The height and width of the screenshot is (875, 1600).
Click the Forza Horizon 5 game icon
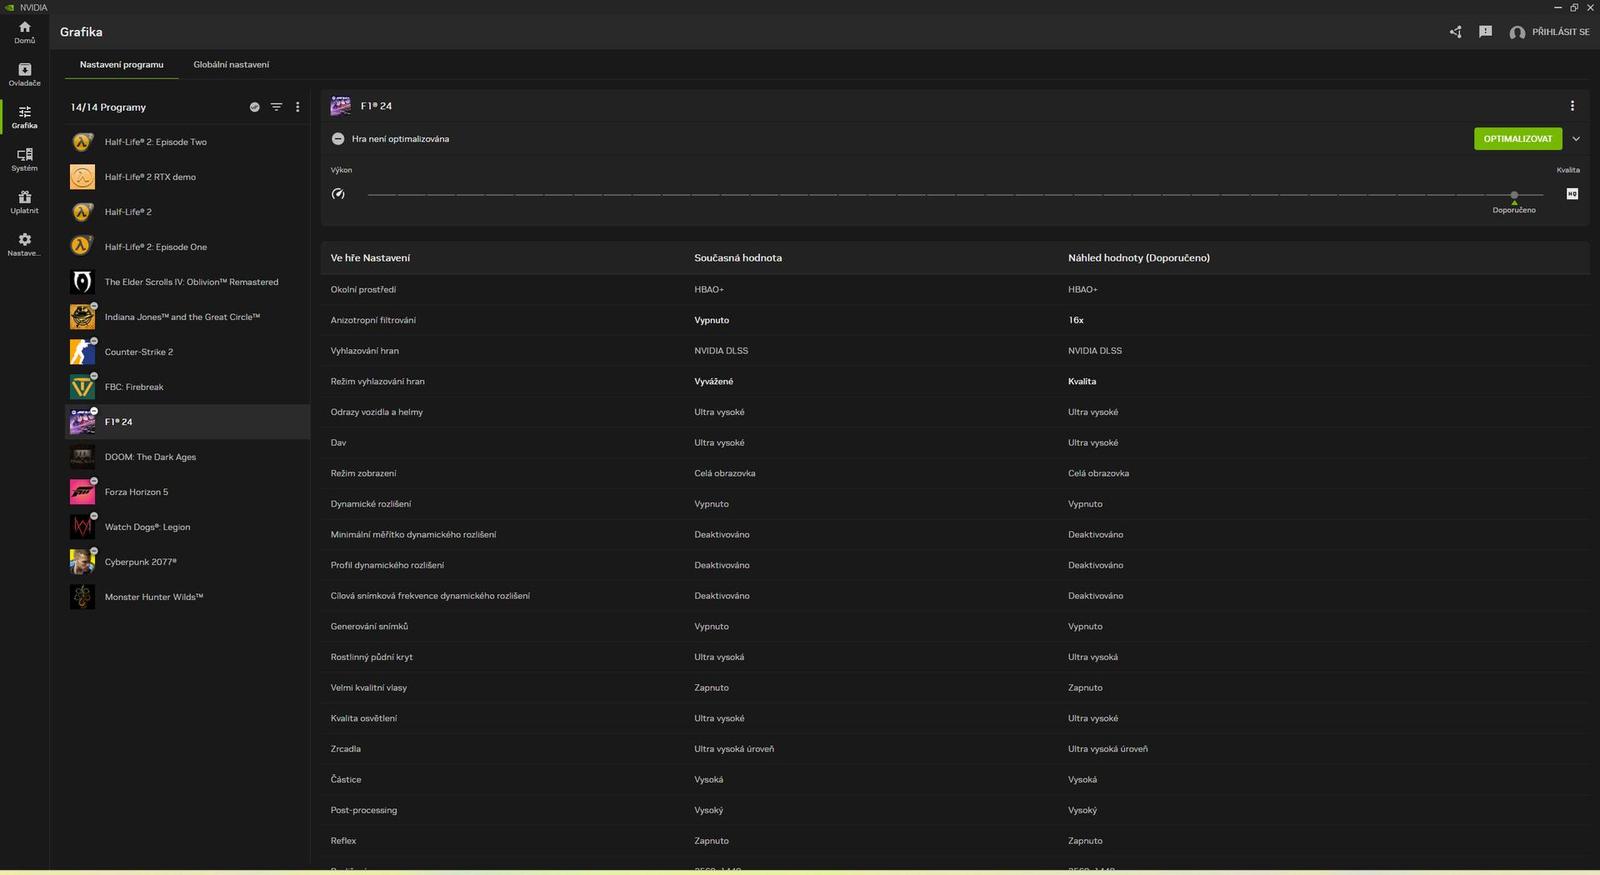pyautogui.click(x=82, y=492)
